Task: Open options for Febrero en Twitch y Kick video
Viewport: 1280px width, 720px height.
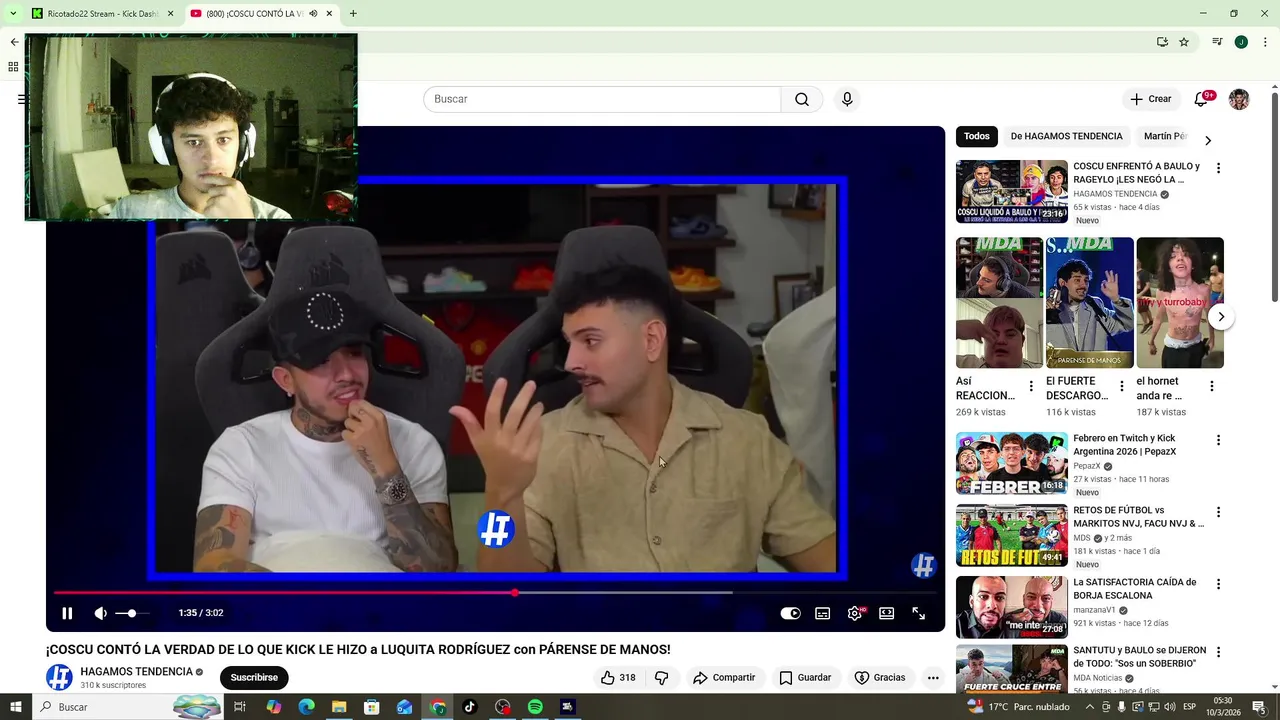Action: click(1218, 440)
